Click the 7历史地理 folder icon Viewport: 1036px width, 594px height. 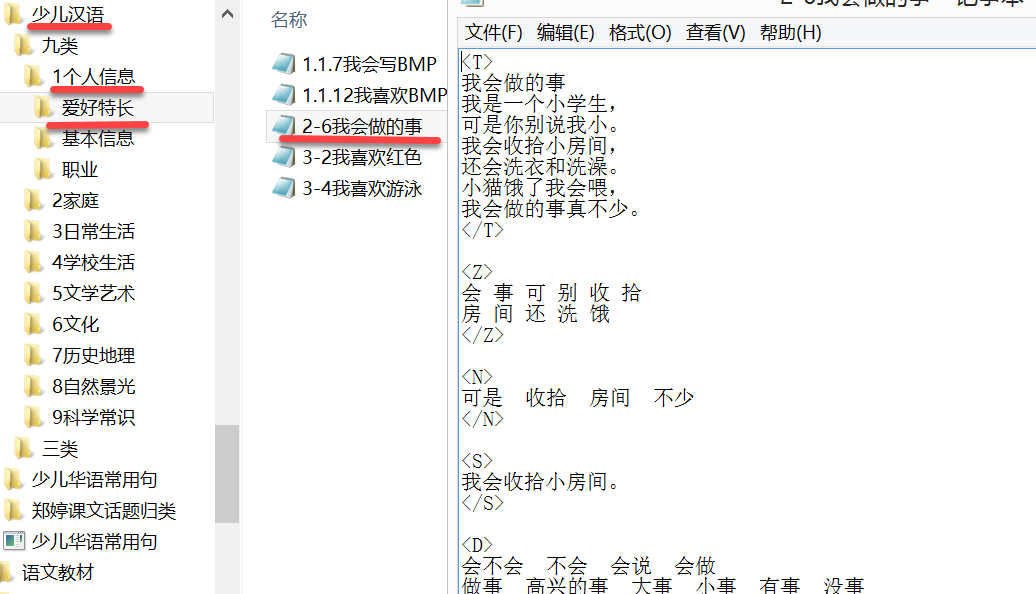tap(34, 355)
